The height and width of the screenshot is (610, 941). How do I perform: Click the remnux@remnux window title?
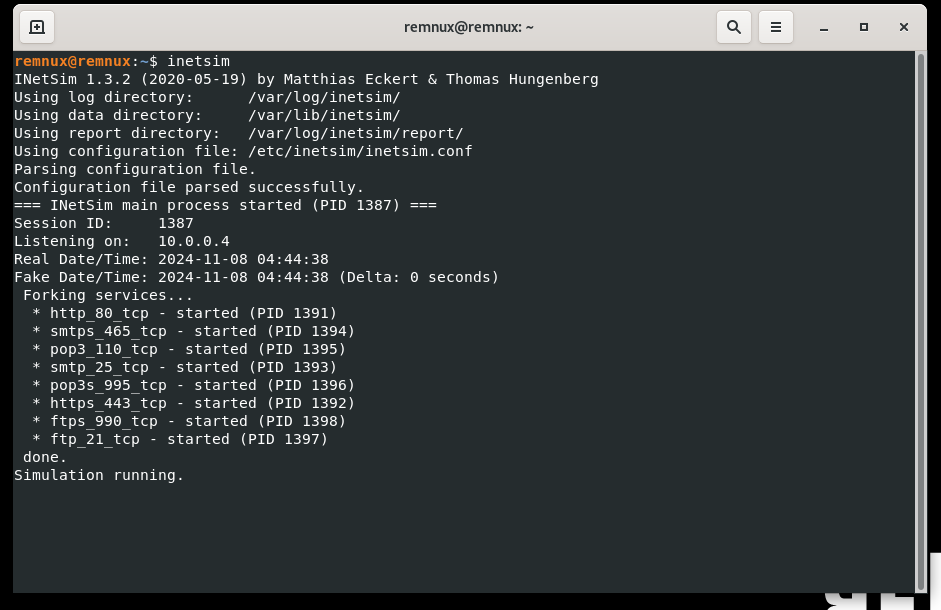point(468,27)
